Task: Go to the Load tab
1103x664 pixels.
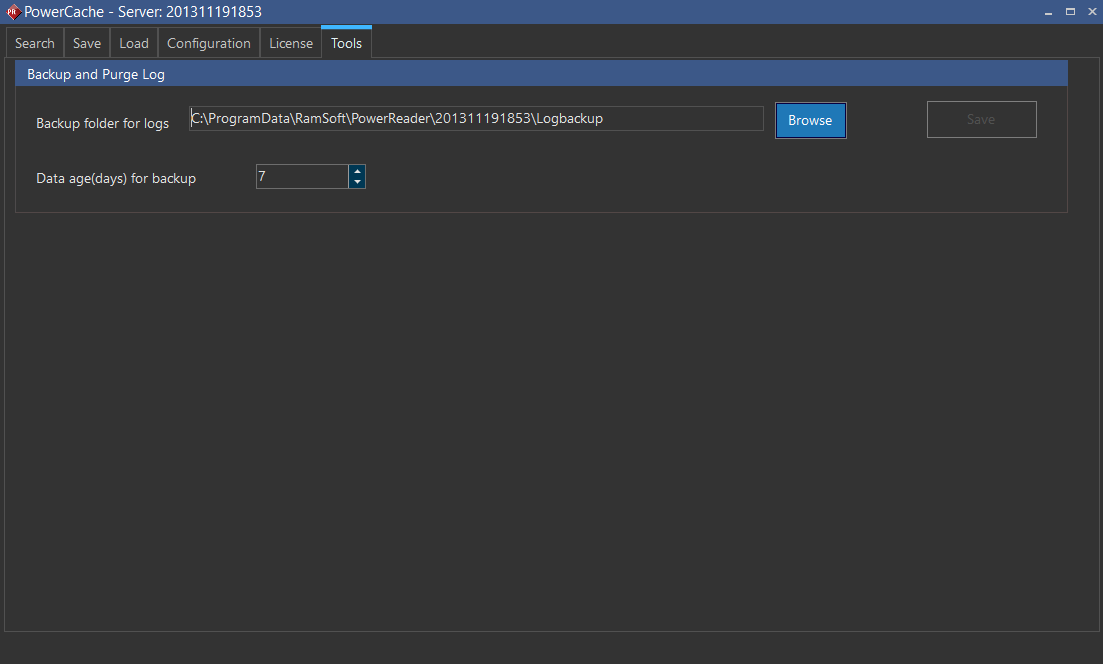Action: [x=134, y=43]
